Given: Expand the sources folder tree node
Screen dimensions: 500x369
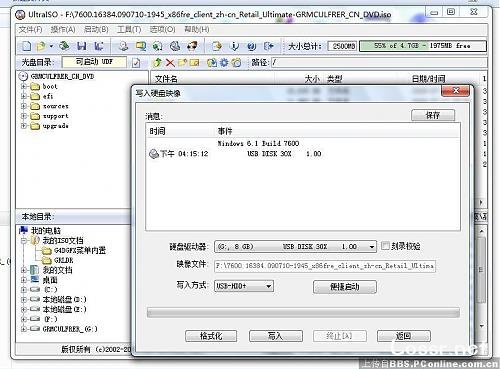Looking at the screenshot, I should 23,106.
